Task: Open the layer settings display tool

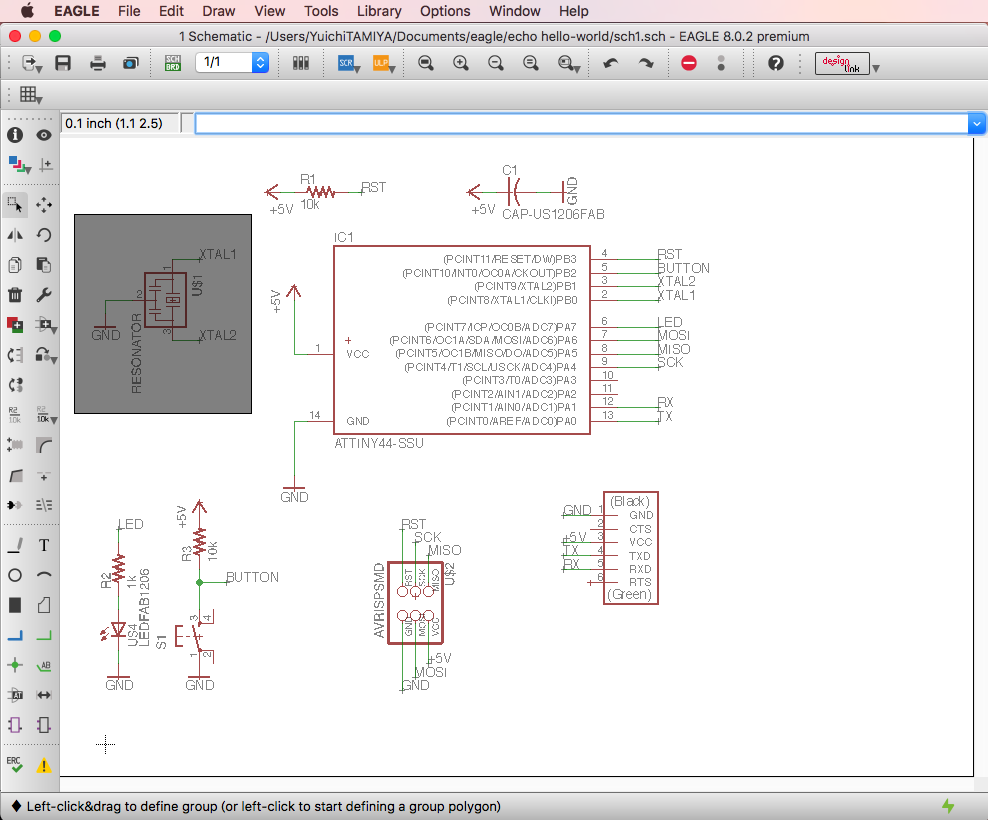Action: 19,165
